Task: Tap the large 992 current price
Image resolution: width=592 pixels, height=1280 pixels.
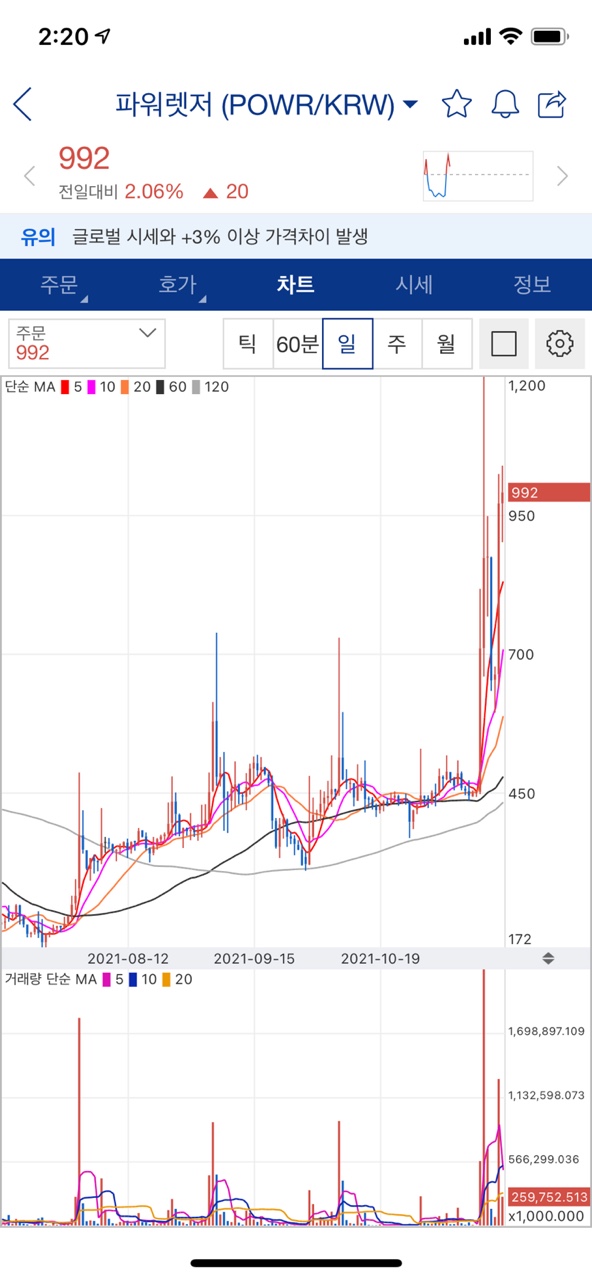Action: 84,158
